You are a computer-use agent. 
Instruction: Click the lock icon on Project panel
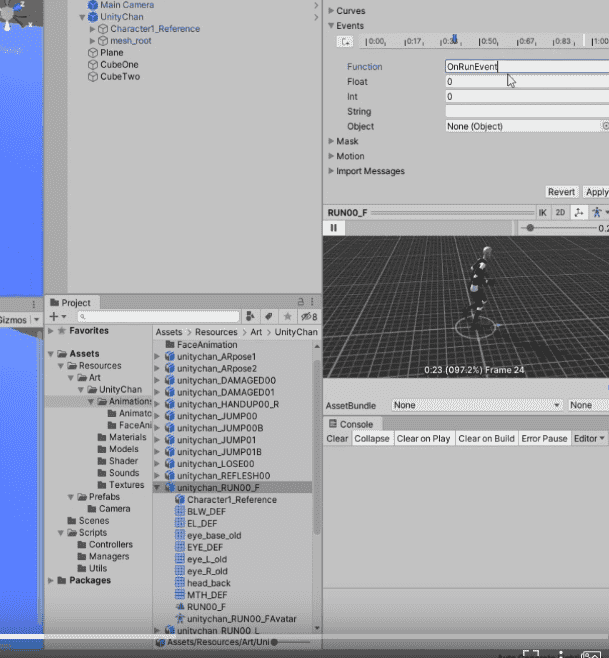click(299, 302)
